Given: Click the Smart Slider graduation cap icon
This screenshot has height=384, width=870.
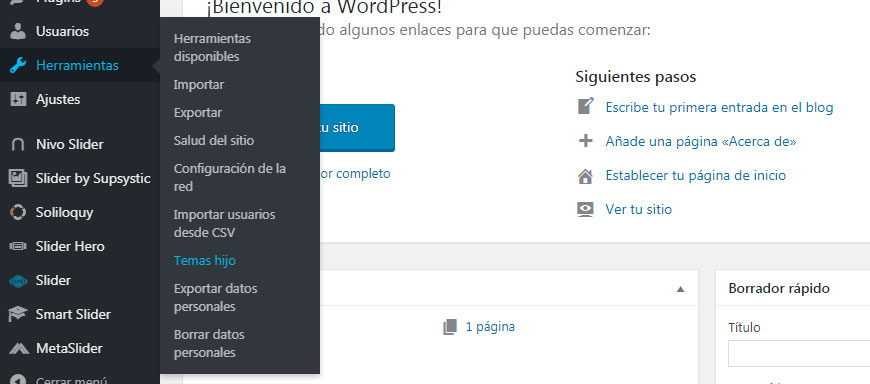Looking at the screenshot, I should pos(18,315).
